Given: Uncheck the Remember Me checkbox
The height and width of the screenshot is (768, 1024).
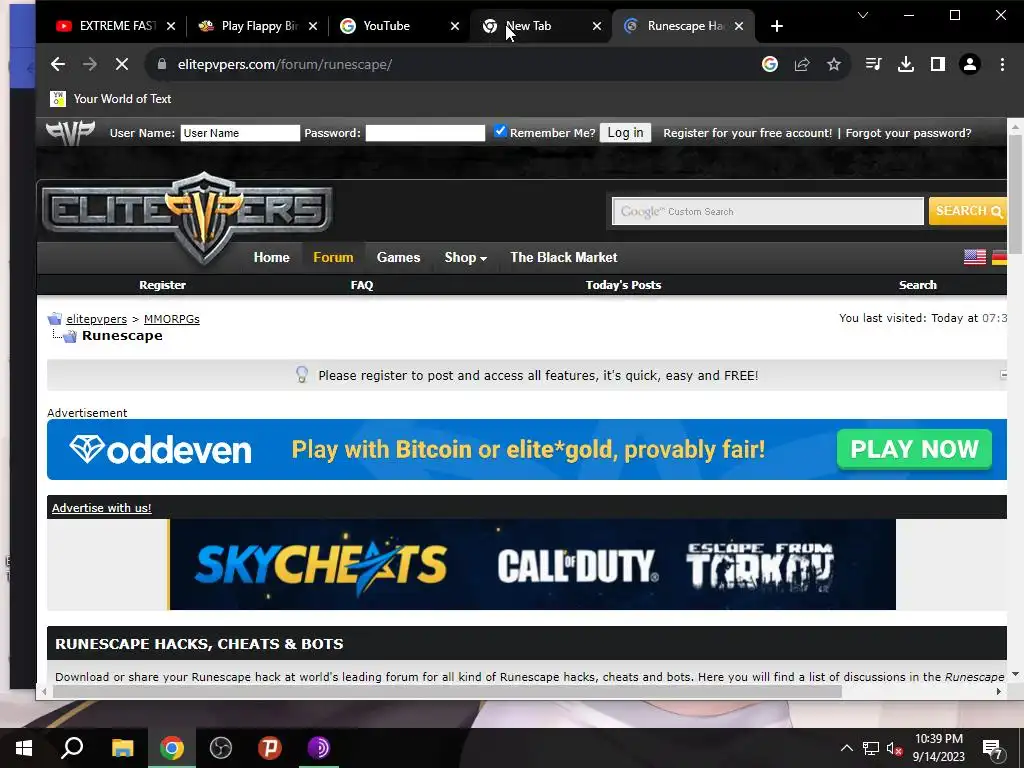Looking at the screenshot, I should point(500,131).
